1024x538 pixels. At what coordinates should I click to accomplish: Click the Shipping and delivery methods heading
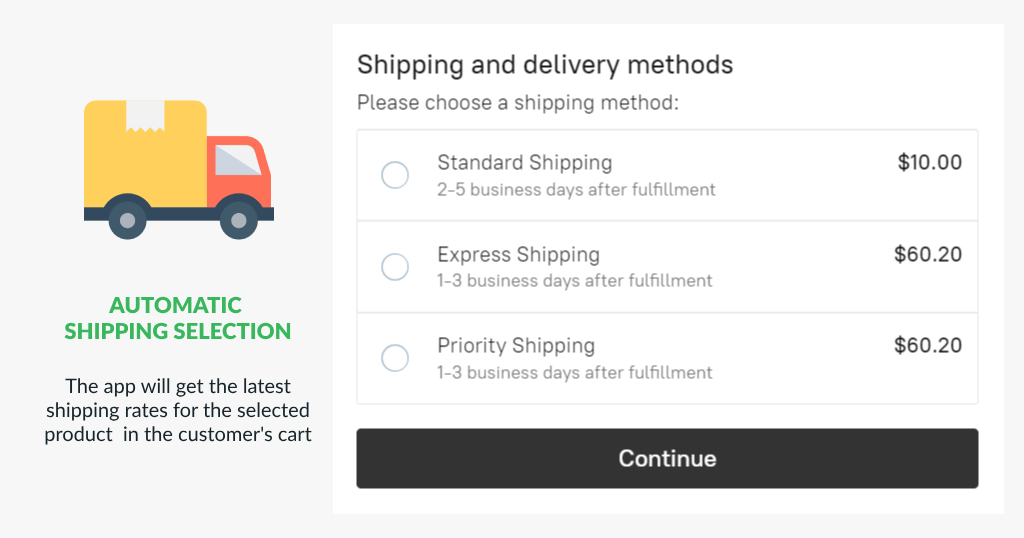[545, 65]
